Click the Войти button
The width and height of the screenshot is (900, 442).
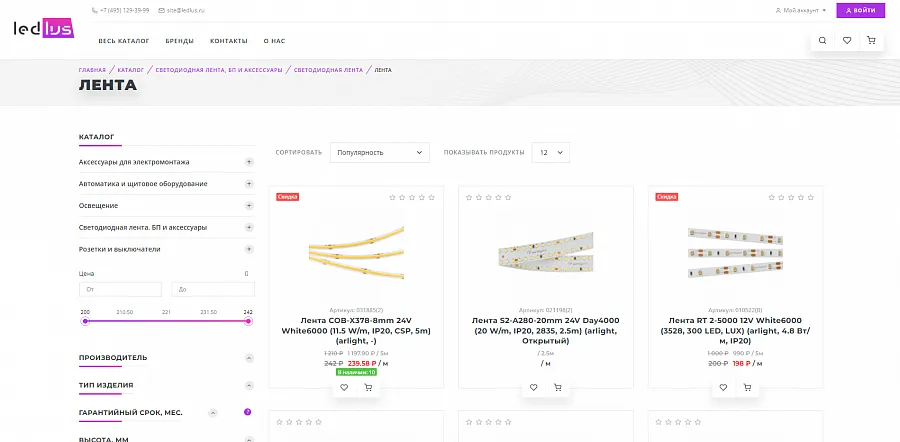pyautogui.click(x=860, y=10)
